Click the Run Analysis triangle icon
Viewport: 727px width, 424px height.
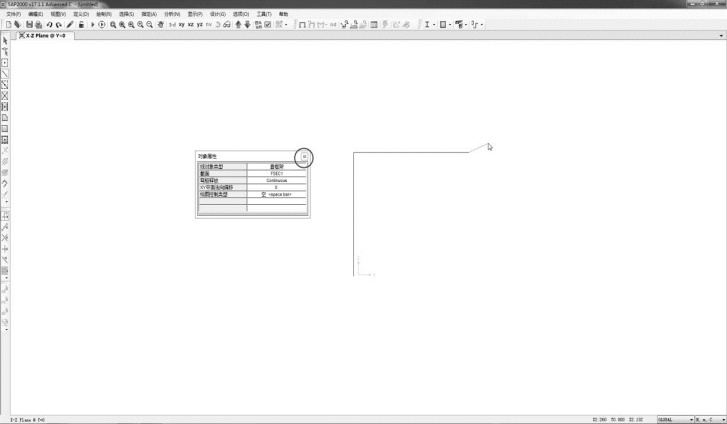(92, 25)
